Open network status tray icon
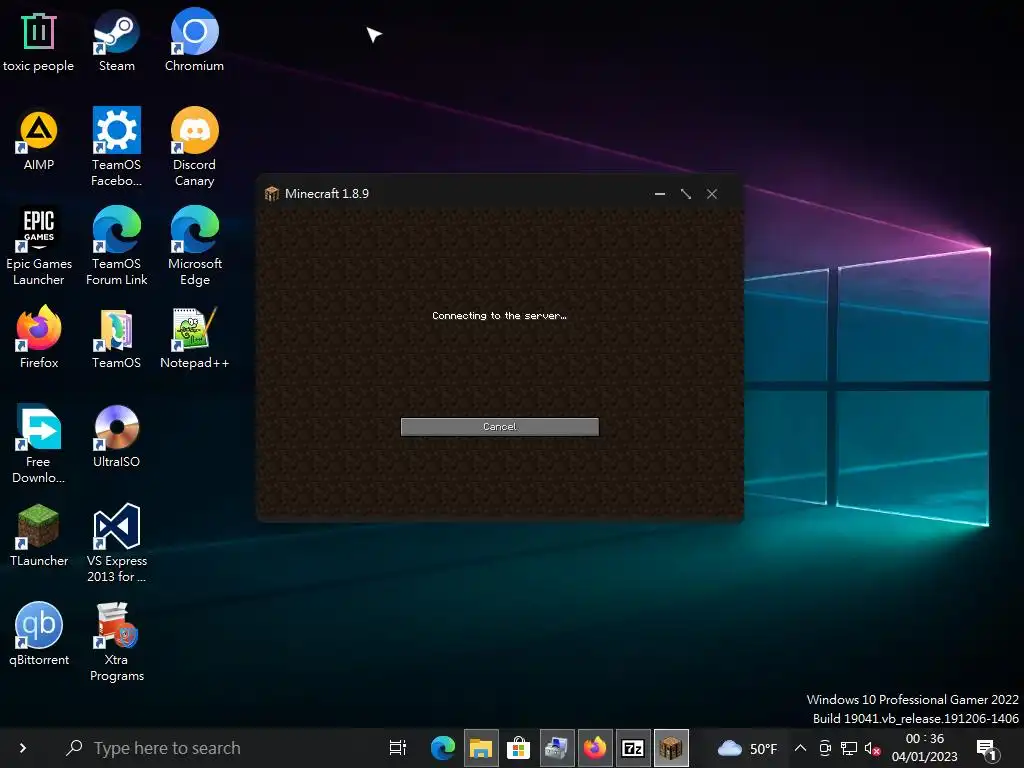The width and height of the screenshot is (1024, 768). [x=848, y=748]
